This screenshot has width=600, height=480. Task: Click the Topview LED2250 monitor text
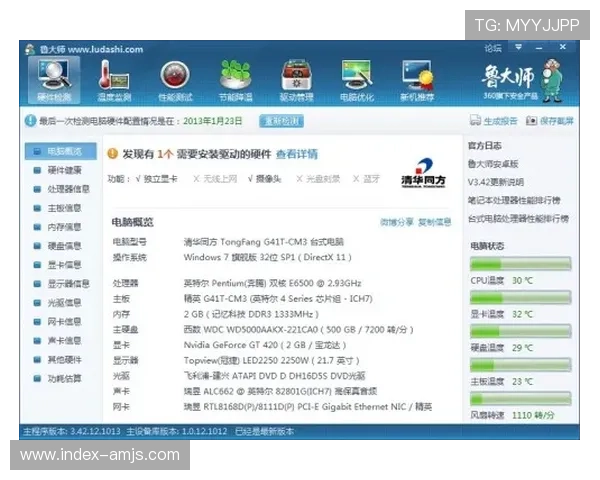click(271, 361)
